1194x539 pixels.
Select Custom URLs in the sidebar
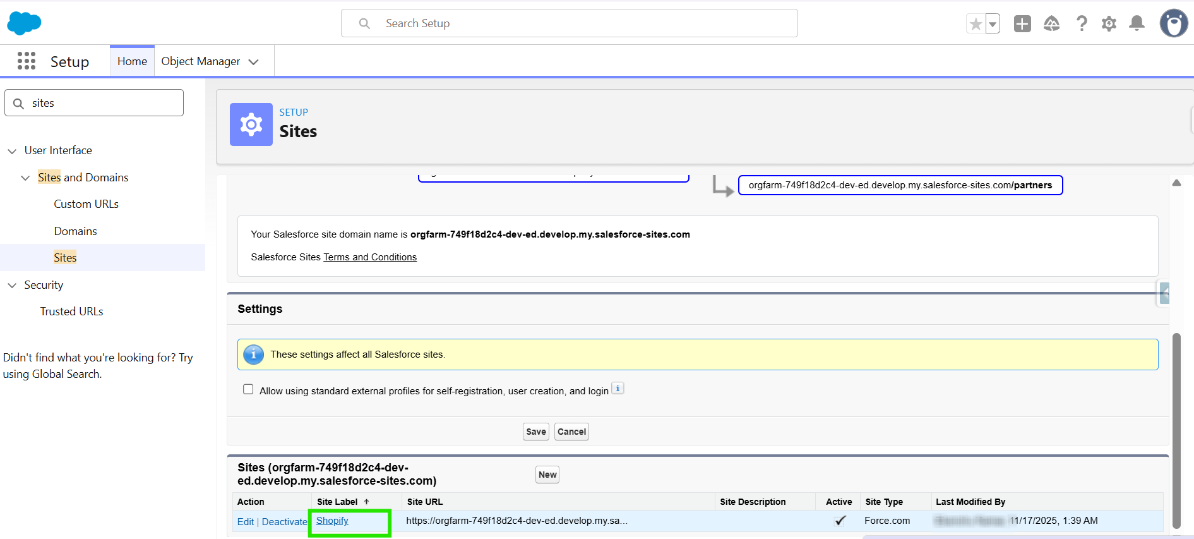(86, 204)
